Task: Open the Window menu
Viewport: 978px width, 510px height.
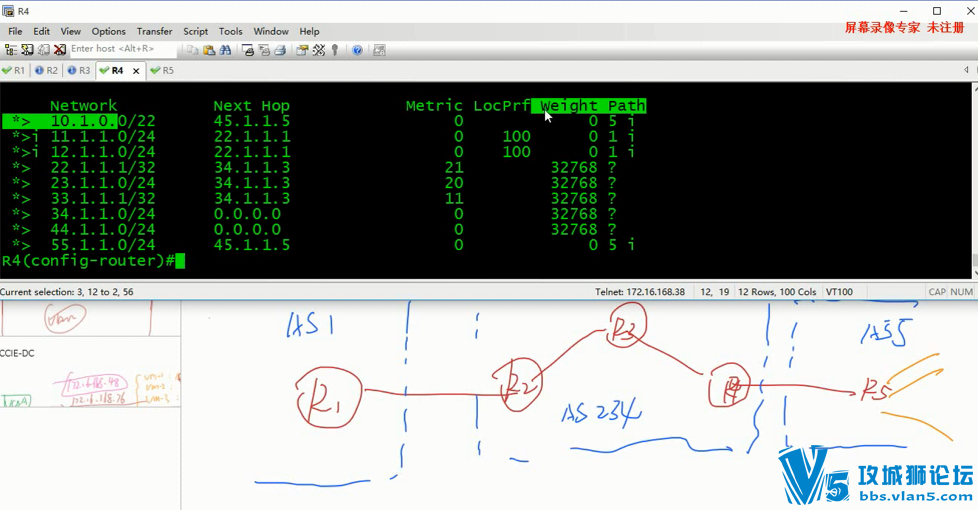Action: [271, 31]
